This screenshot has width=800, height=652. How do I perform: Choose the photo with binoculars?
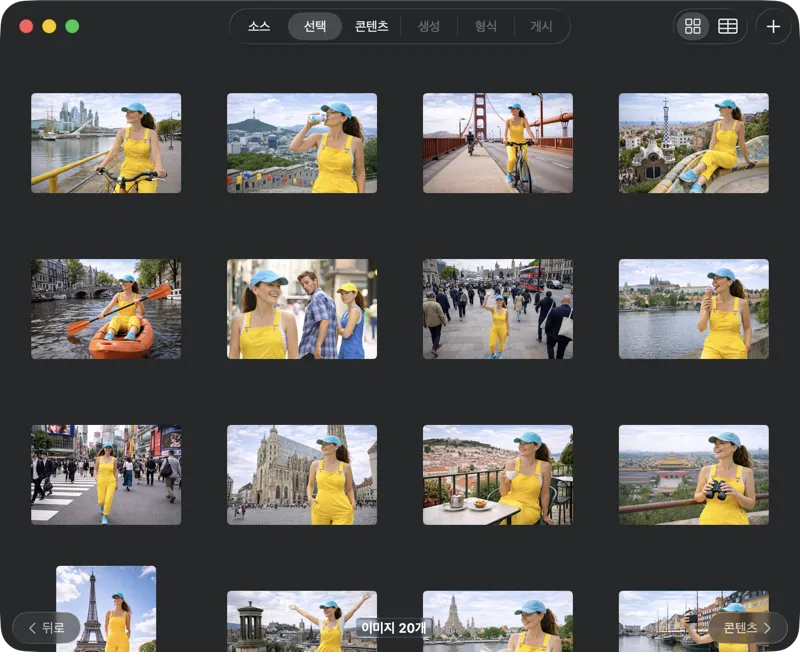(693, 475)
